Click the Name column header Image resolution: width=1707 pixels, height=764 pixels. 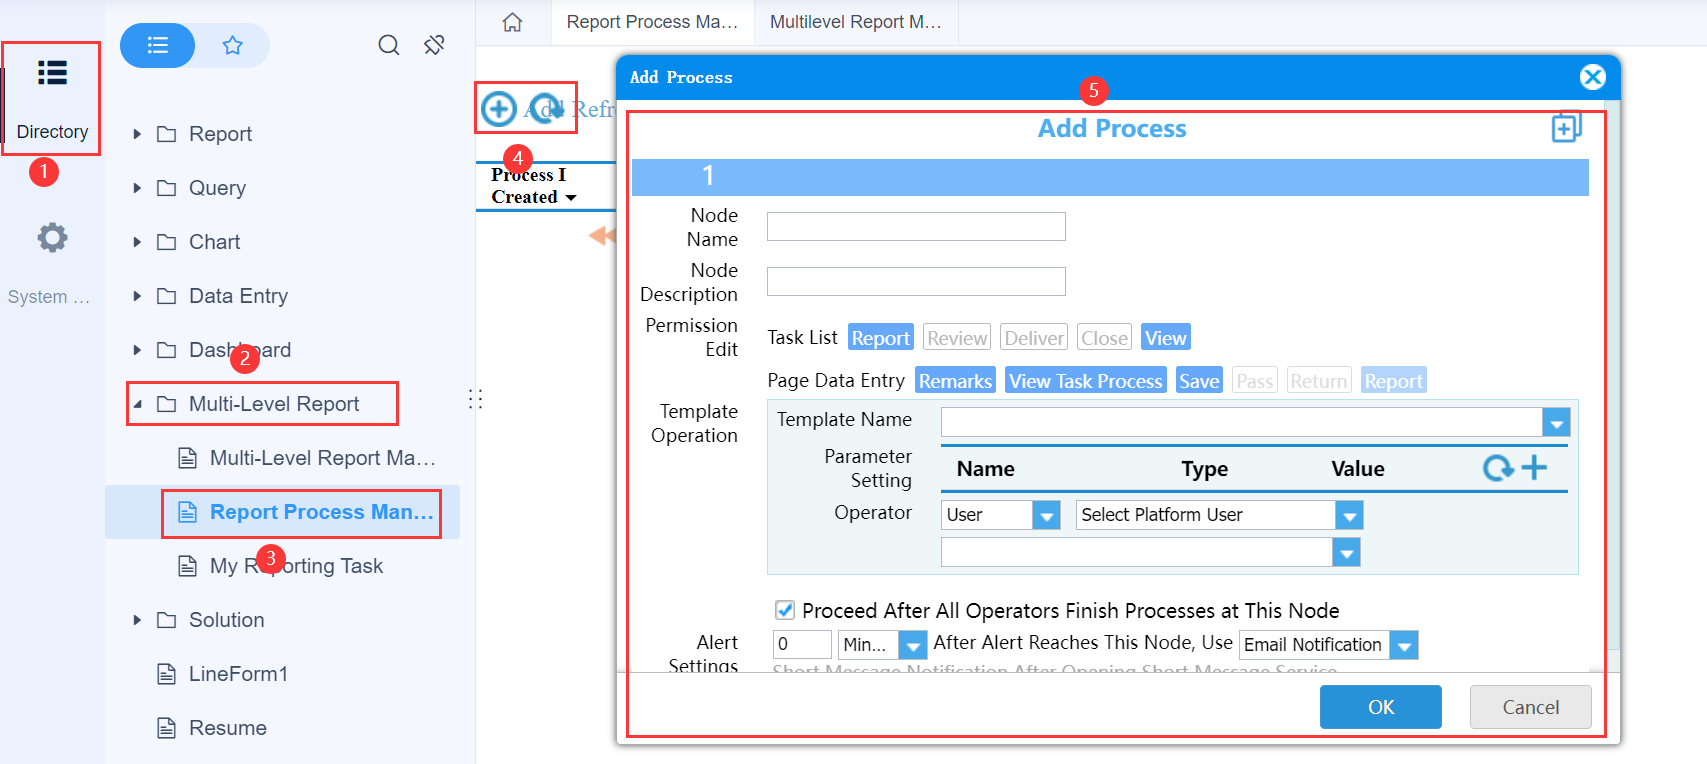986,469
